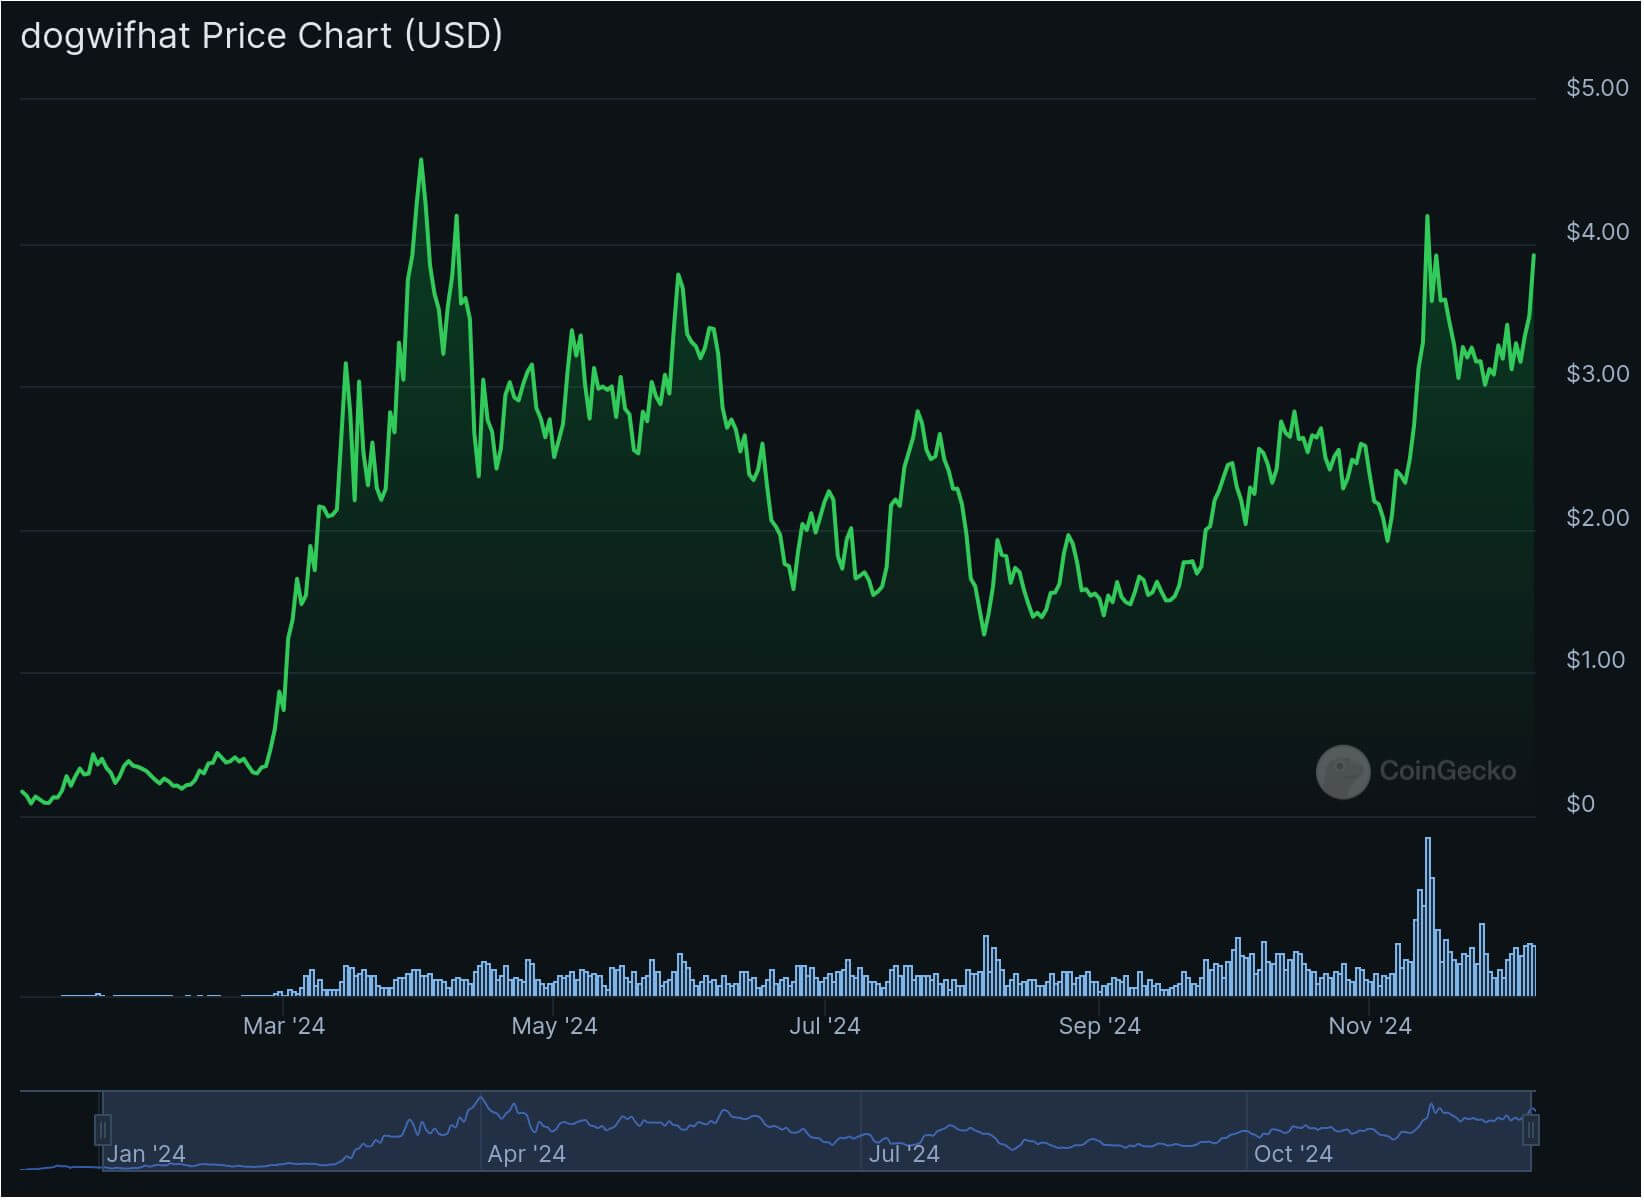Screen dimensions: 1644x1200
Task: Click the $5.00 y-axis label
Action: click(1598, 88)
